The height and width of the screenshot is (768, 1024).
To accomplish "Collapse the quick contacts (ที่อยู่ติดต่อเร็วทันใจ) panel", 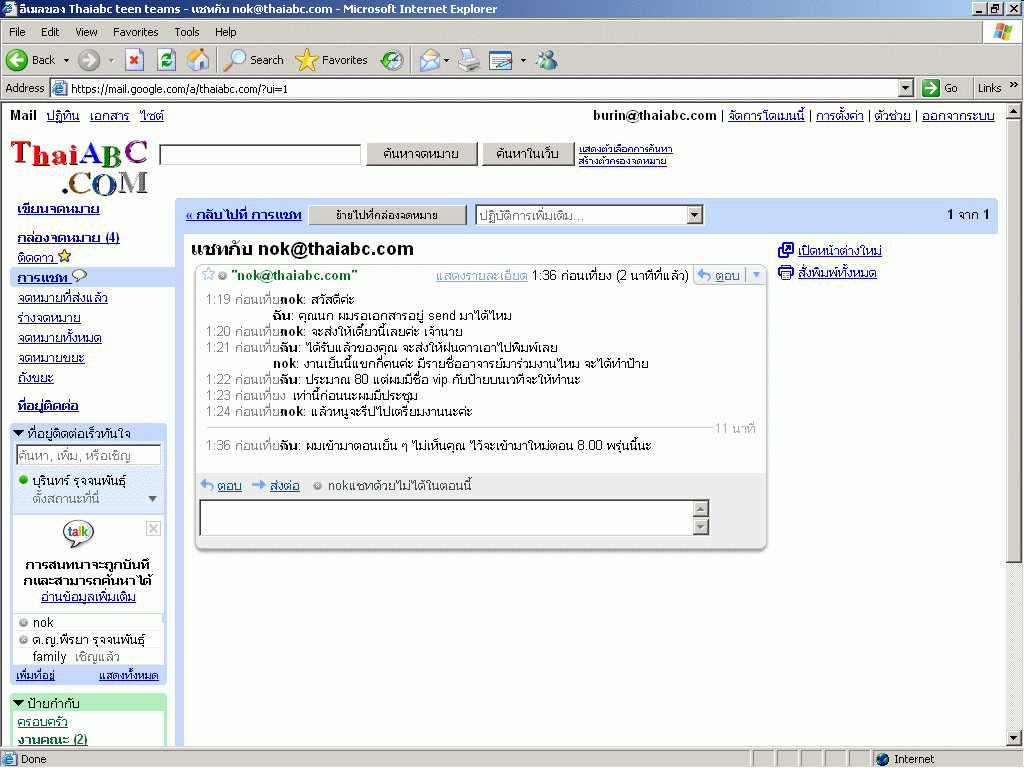I will pyautogui.click(x=18, y=433).
